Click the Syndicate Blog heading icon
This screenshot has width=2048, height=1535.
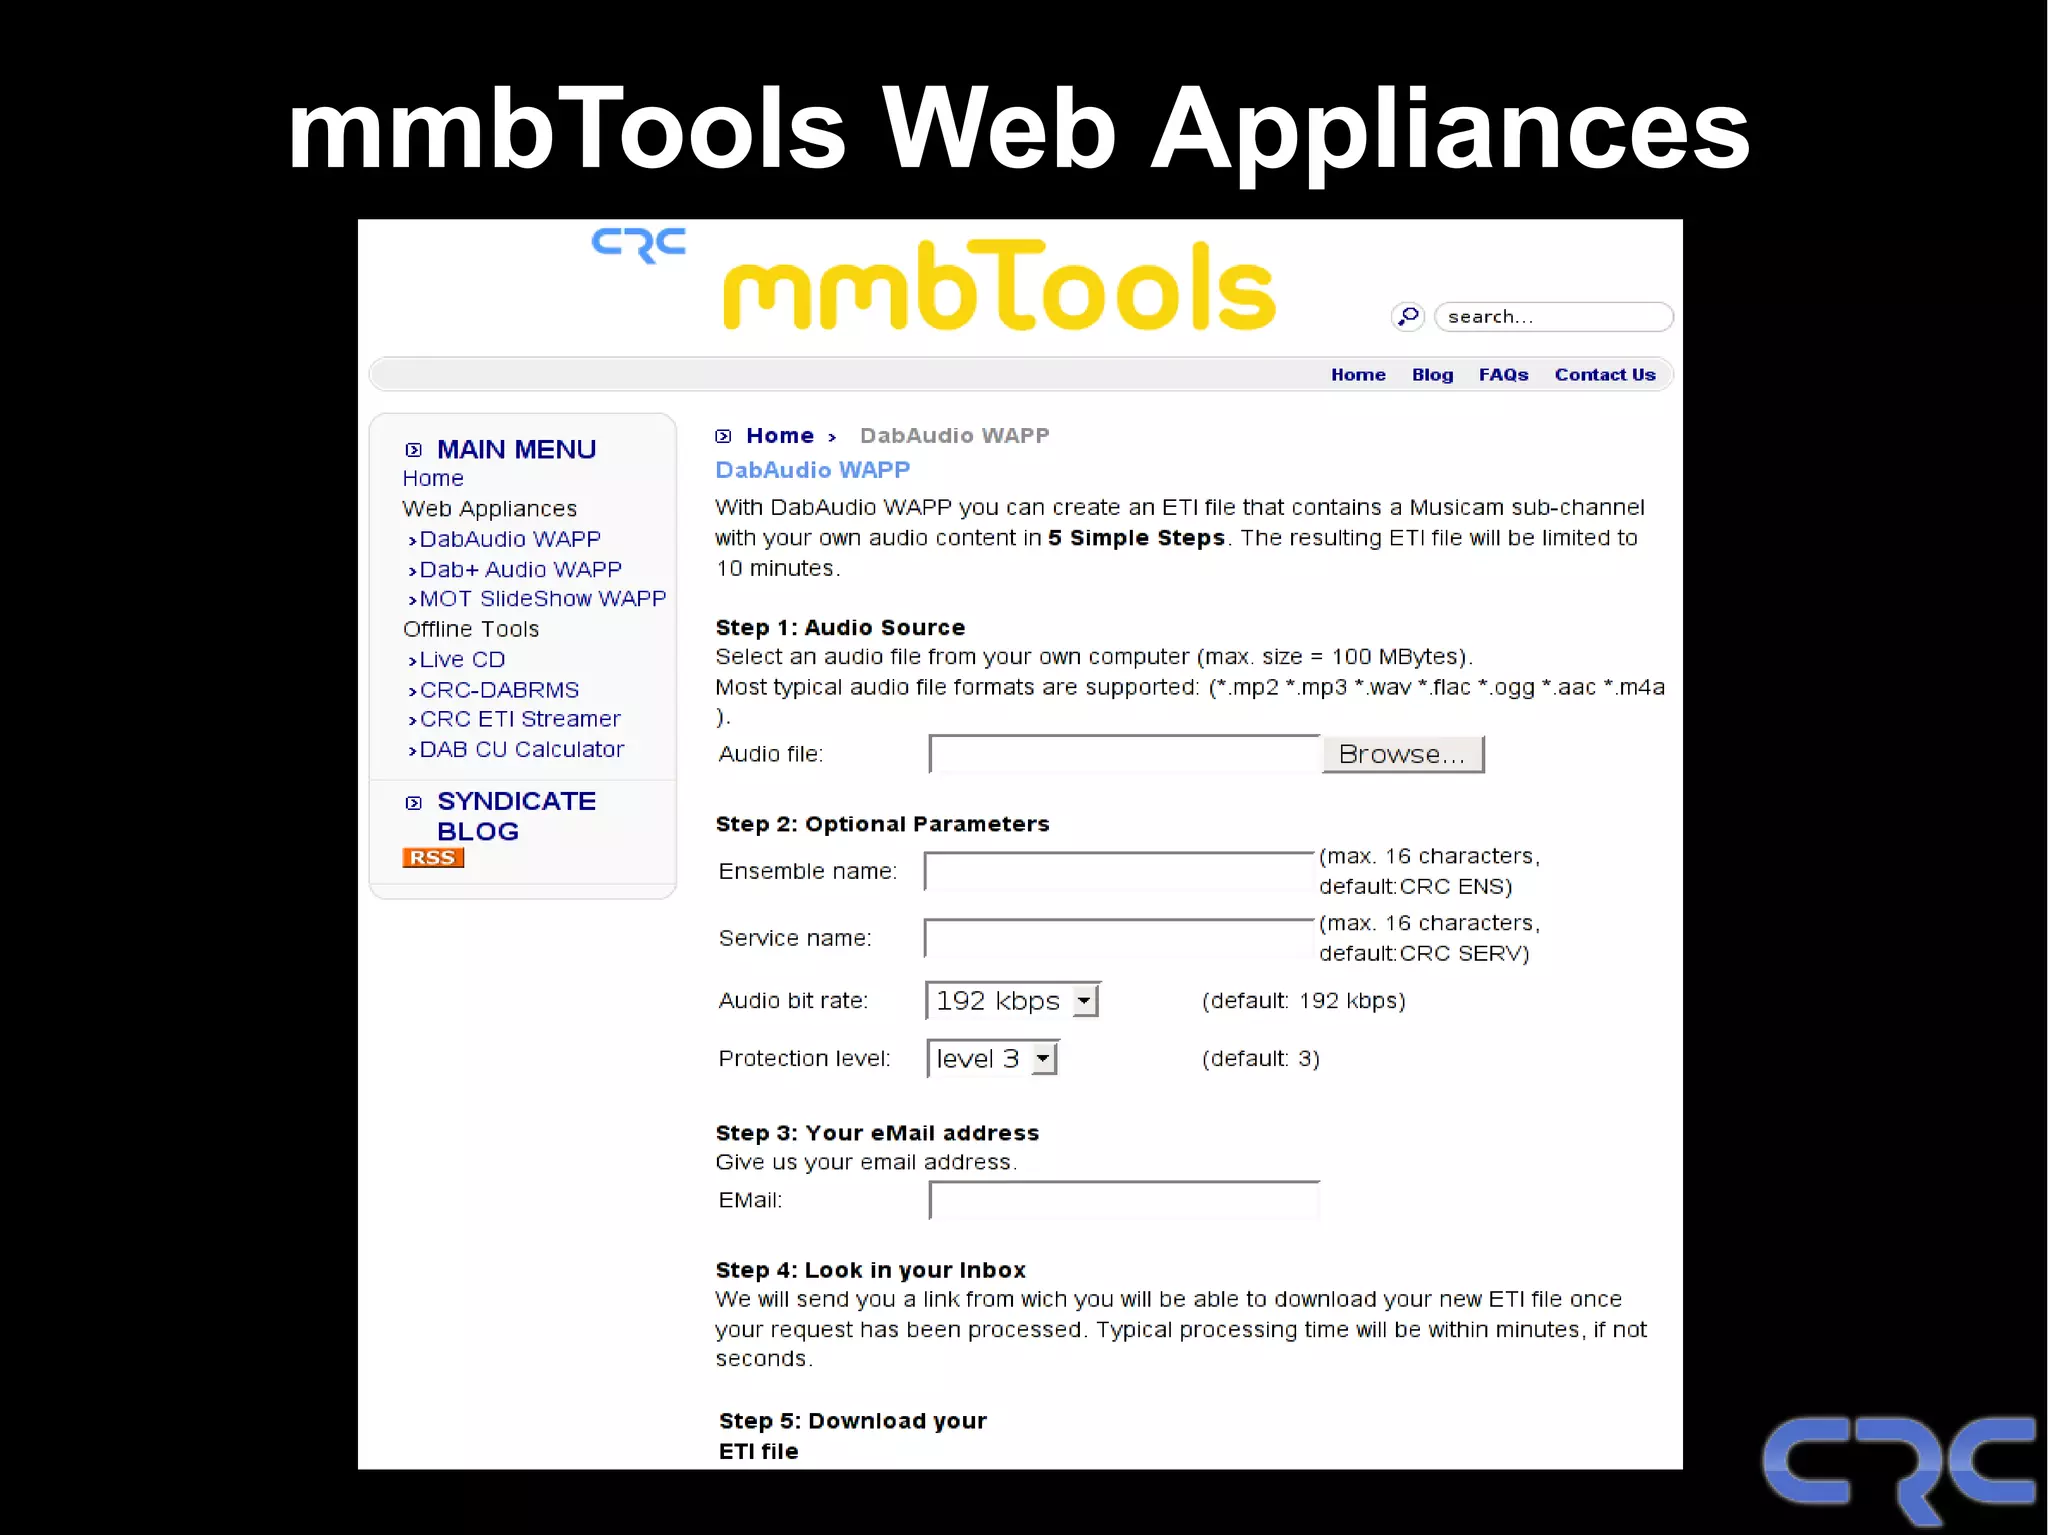click(x=414, y=802)
